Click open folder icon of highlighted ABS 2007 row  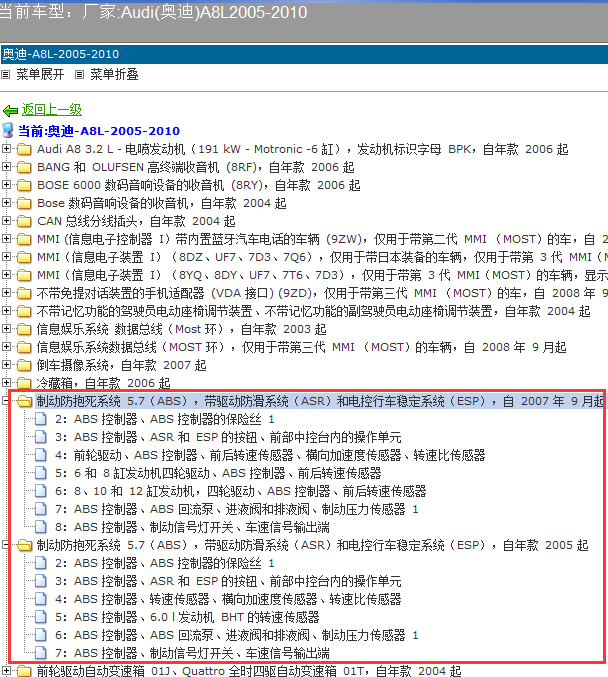coord(25,402)
